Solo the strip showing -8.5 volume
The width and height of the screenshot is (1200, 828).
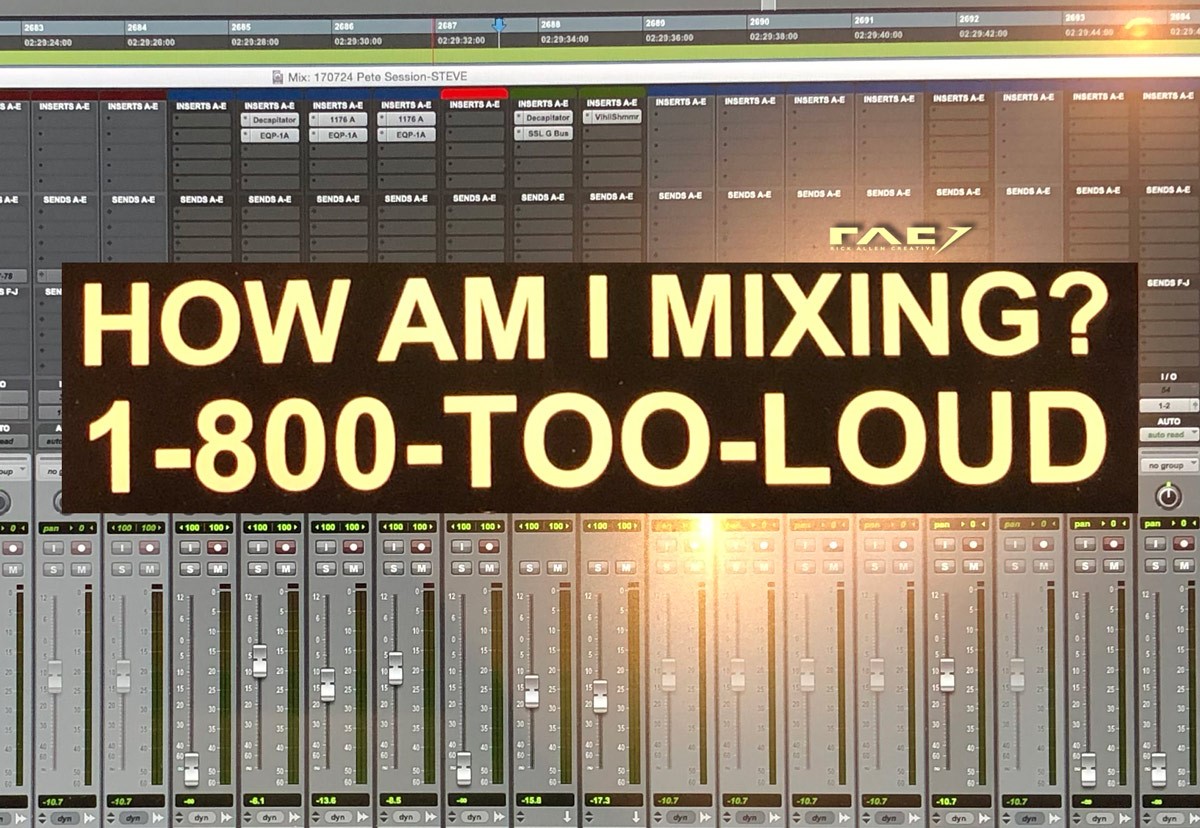point(394,568)
